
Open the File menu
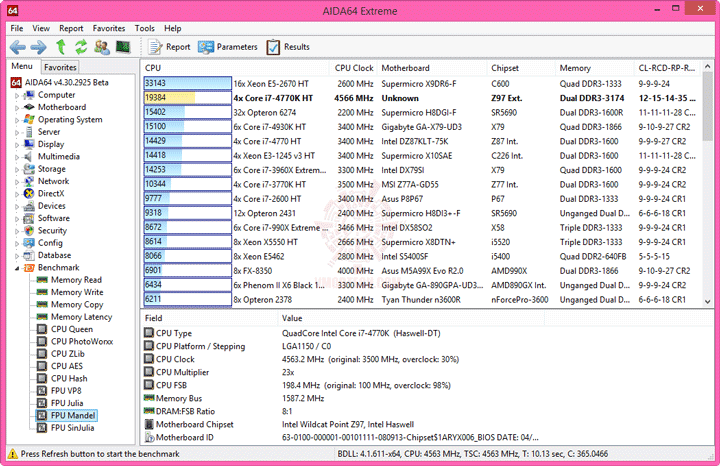pos(17,28)
